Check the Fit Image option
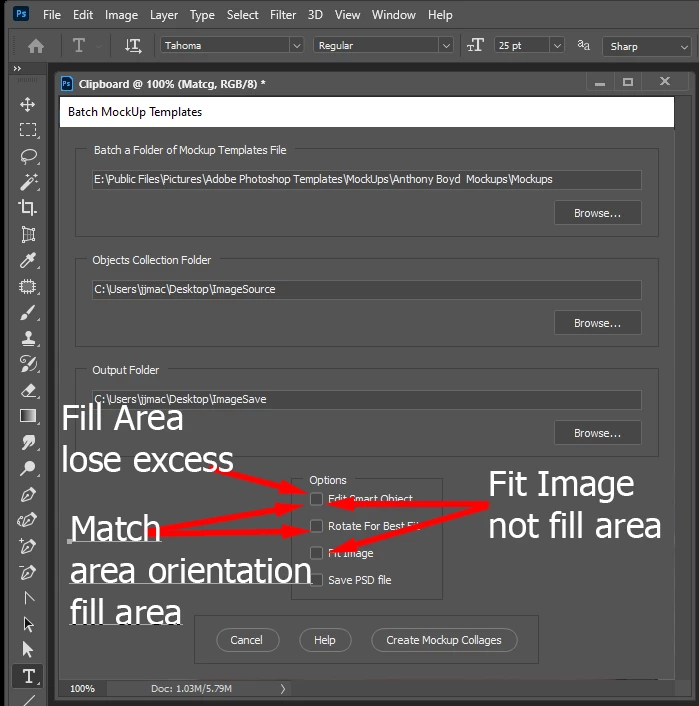 tap(316, 553)
